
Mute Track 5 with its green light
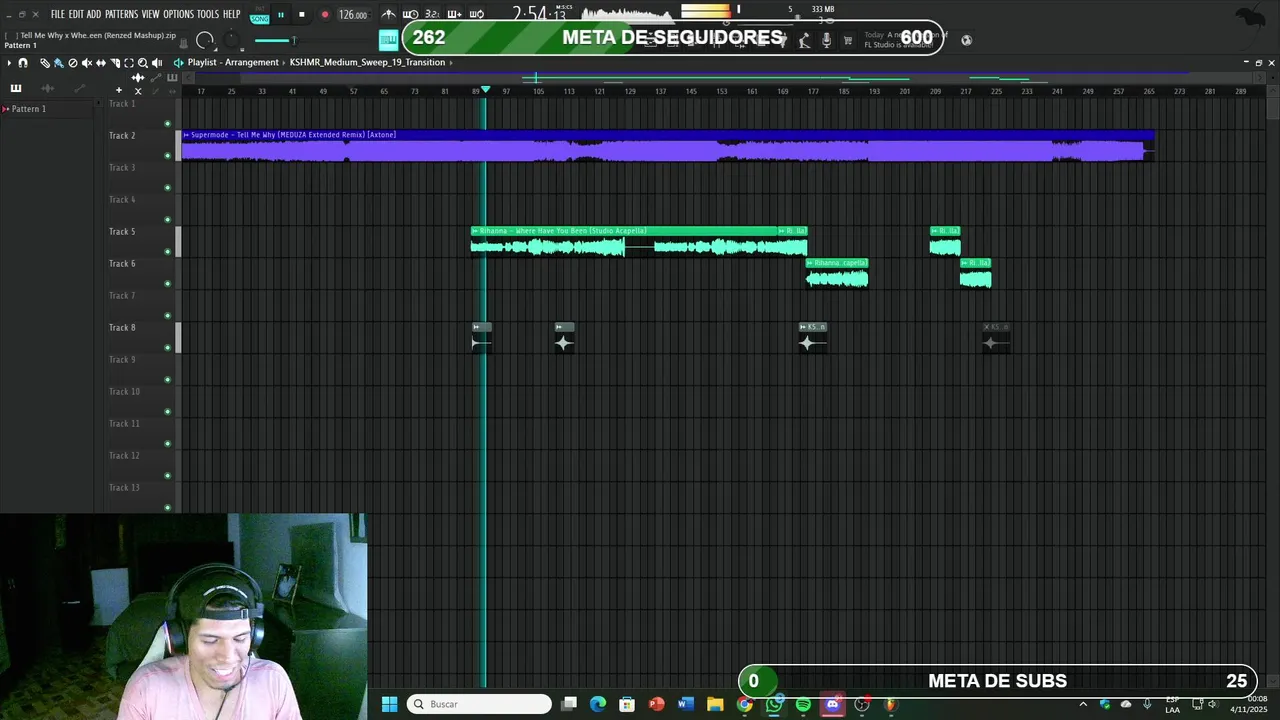(167, 252)
